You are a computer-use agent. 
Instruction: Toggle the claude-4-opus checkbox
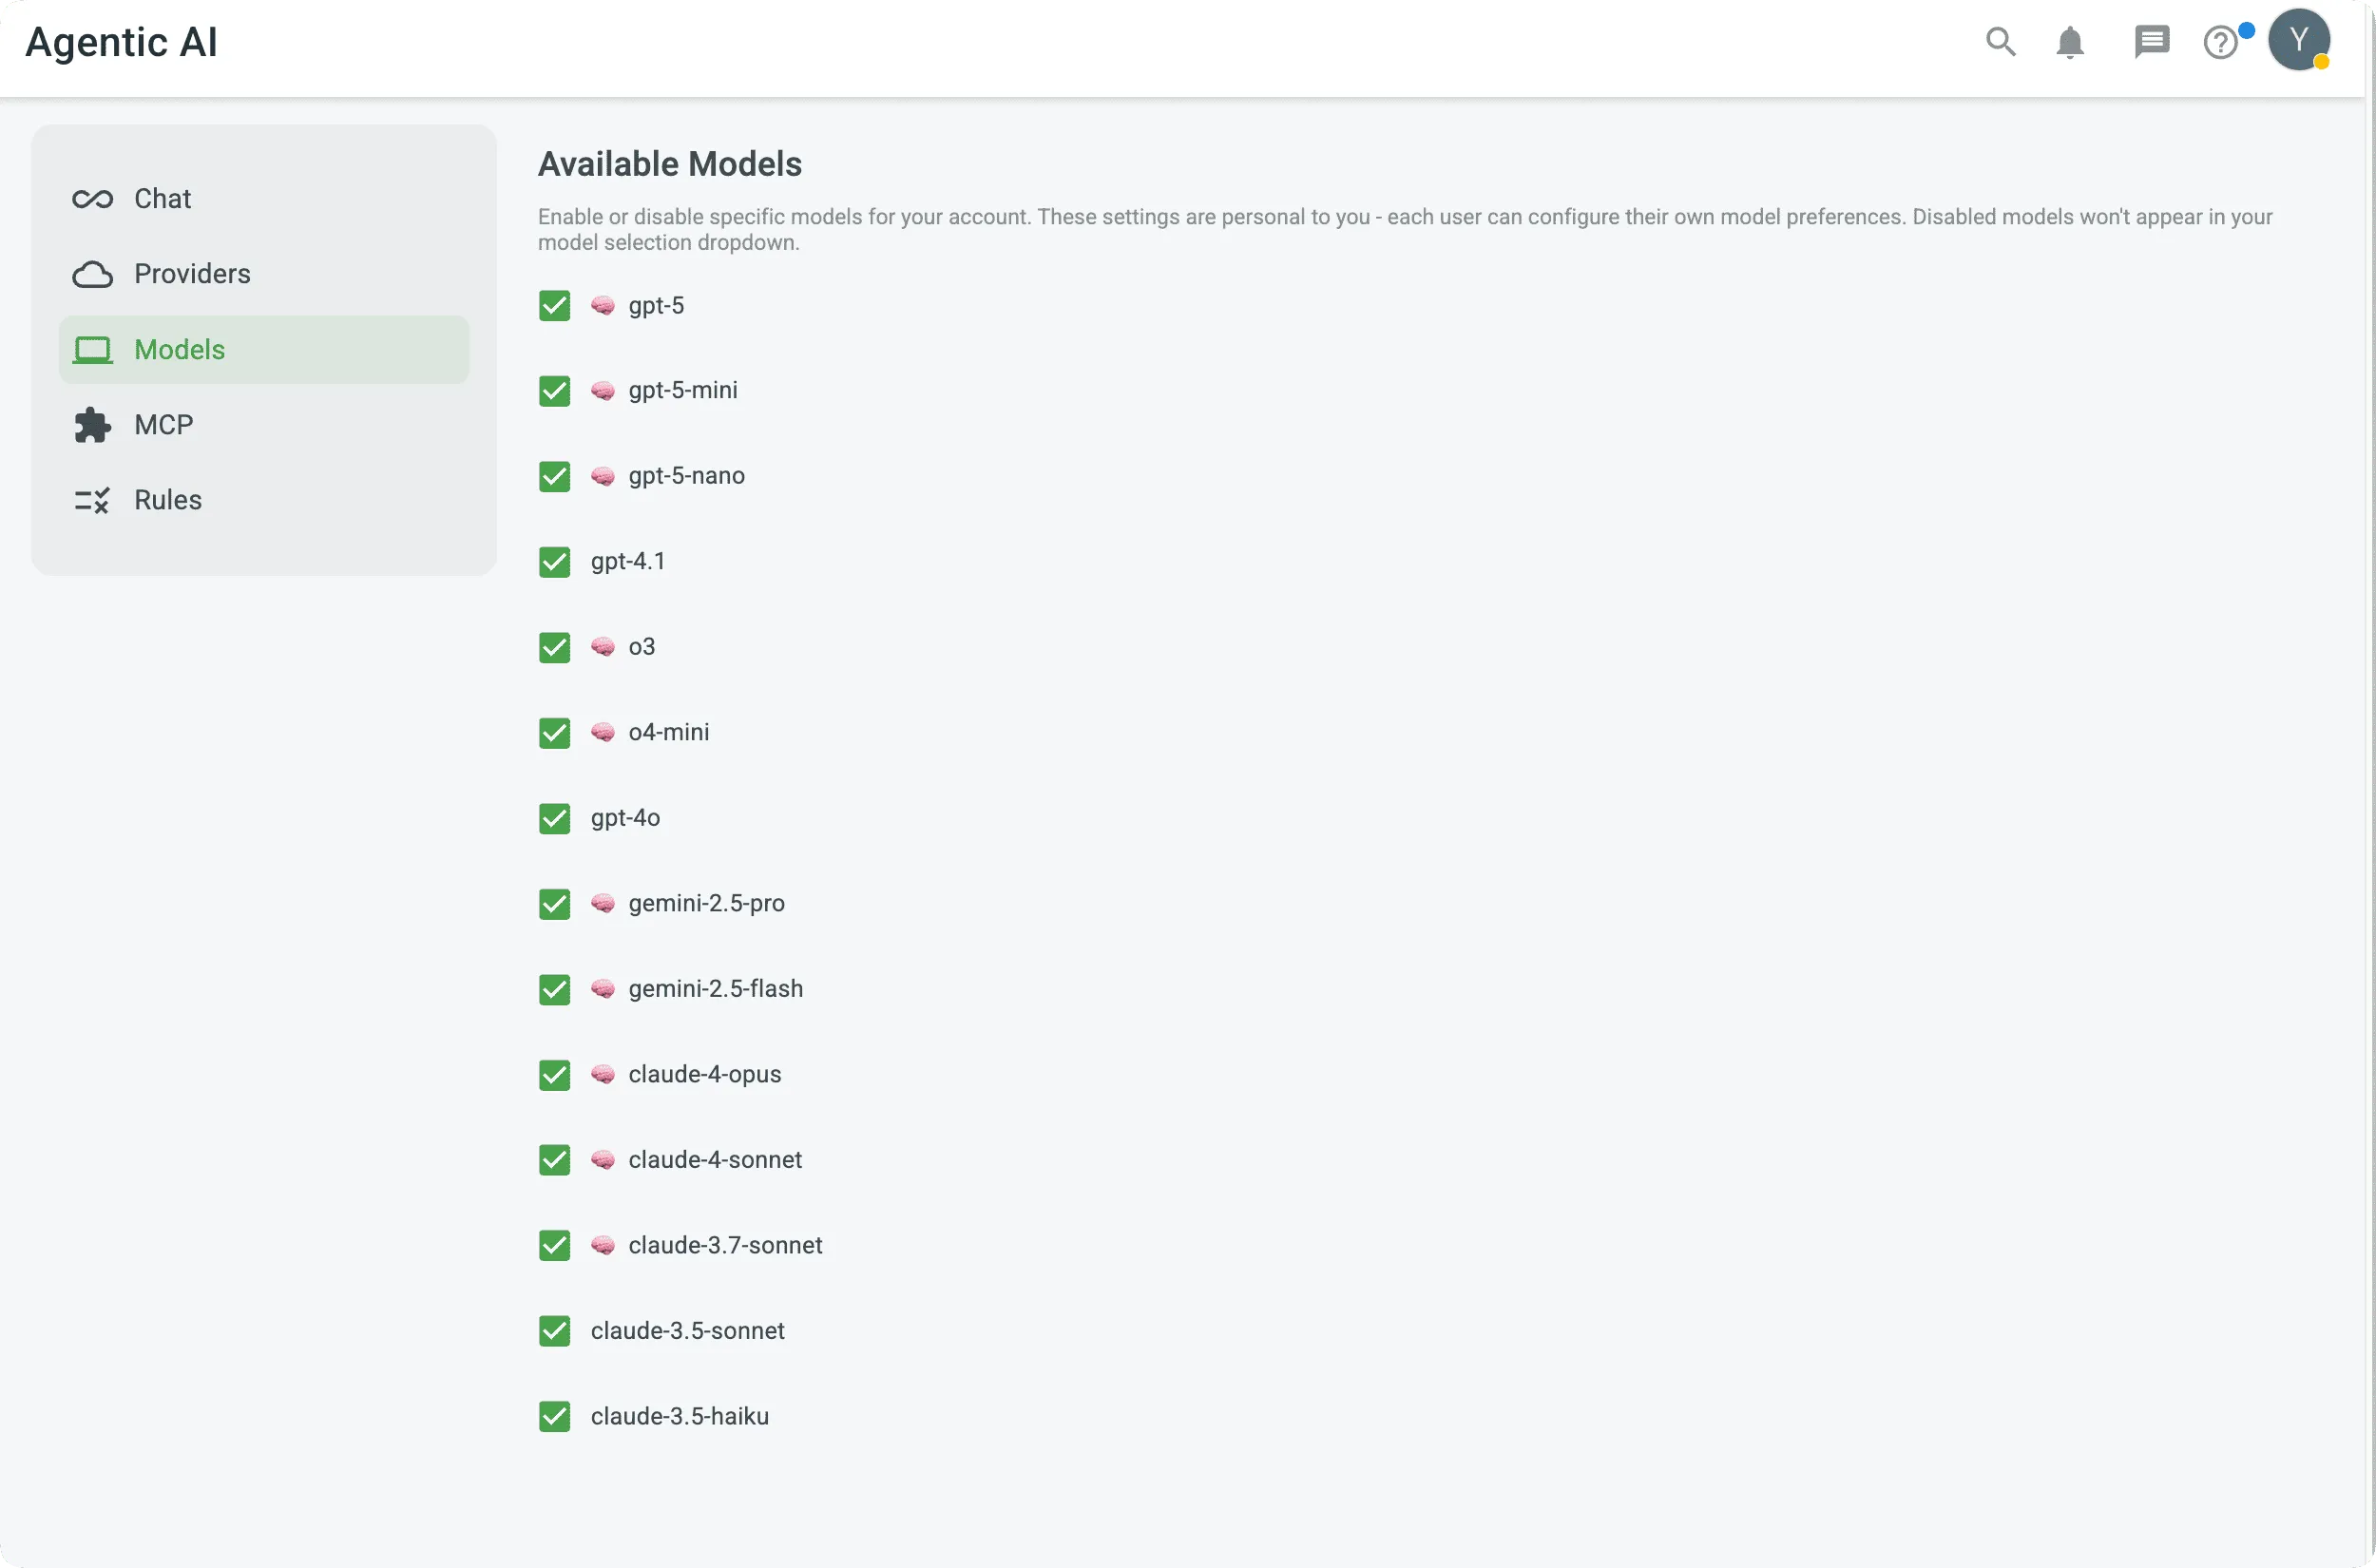pyautogui.click(x=554, y=1075)
